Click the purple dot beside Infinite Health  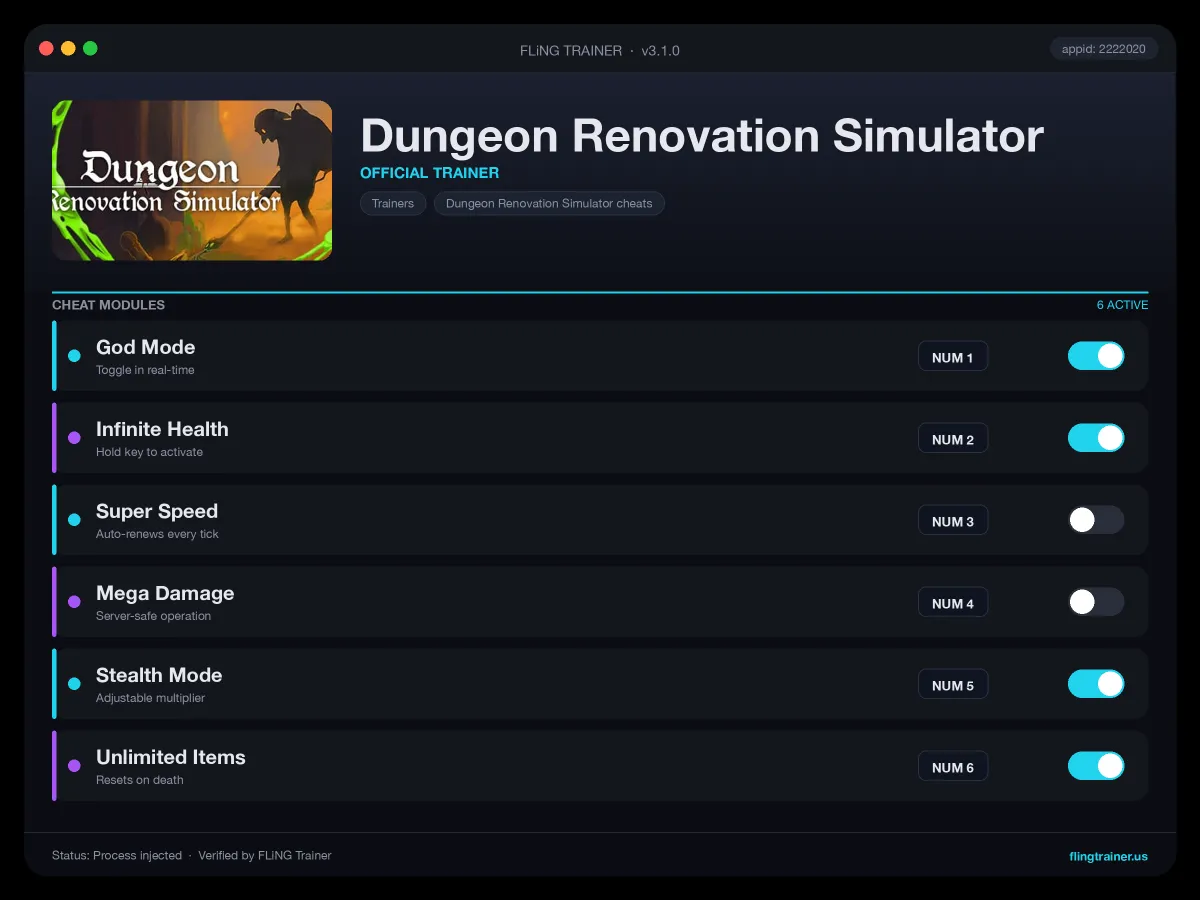74,438
